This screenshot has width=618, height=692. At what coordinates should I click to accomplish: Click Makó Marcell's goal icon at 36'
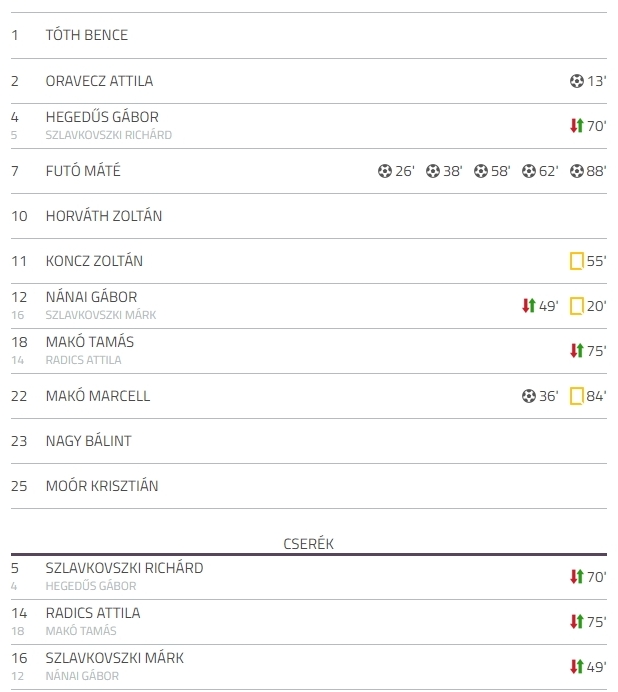tap(529, 396)
